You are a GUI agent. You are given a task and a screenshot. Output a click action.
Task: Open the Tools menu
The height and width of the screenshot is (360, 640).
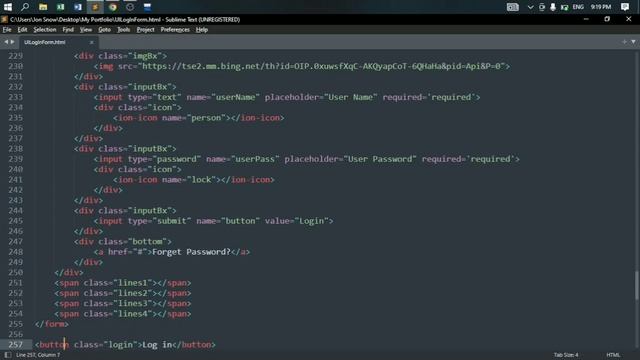point(123,29)
